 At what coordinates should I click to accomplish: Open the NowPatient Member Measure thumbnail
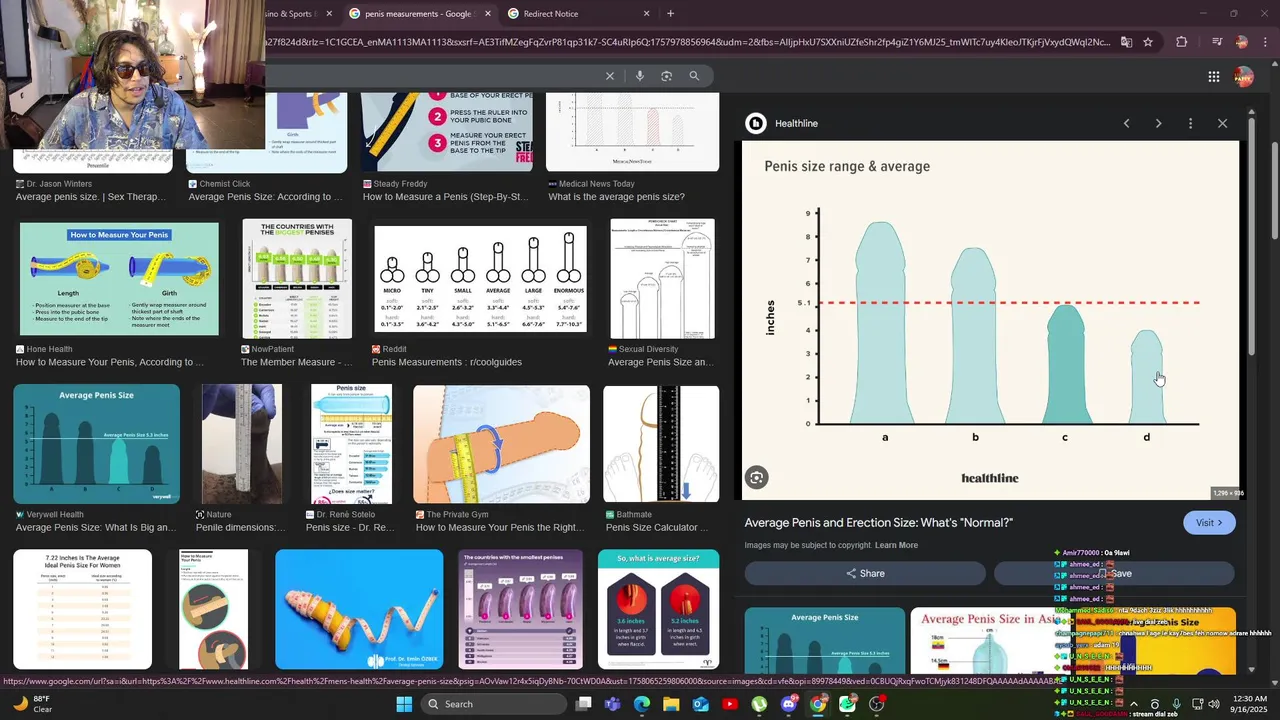(x=297, y=279)
